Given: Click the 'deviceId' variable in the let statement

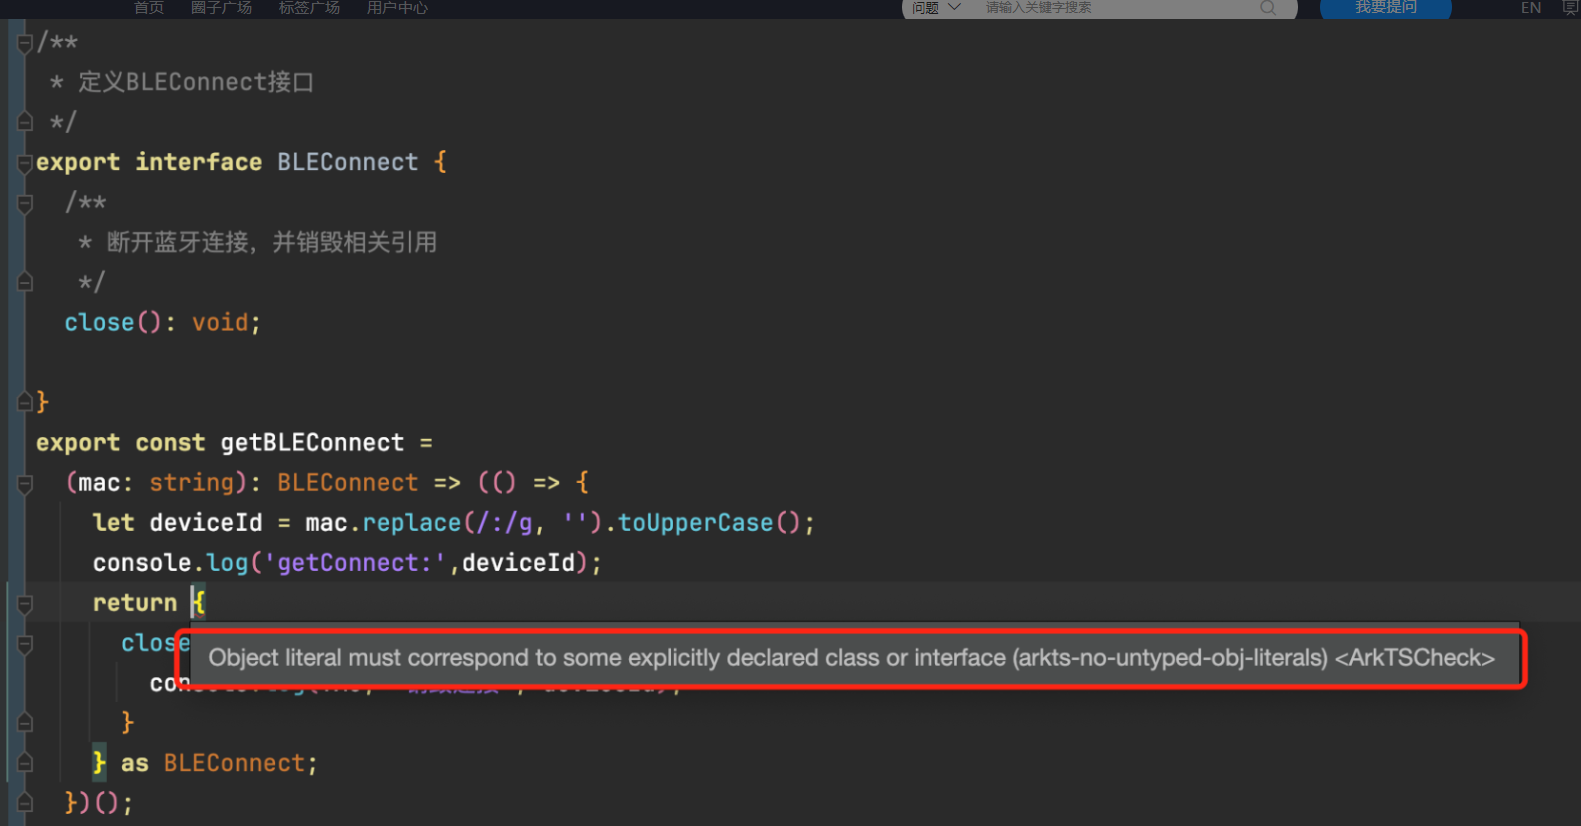Looking at the screenshot, I should coord(206,523).
